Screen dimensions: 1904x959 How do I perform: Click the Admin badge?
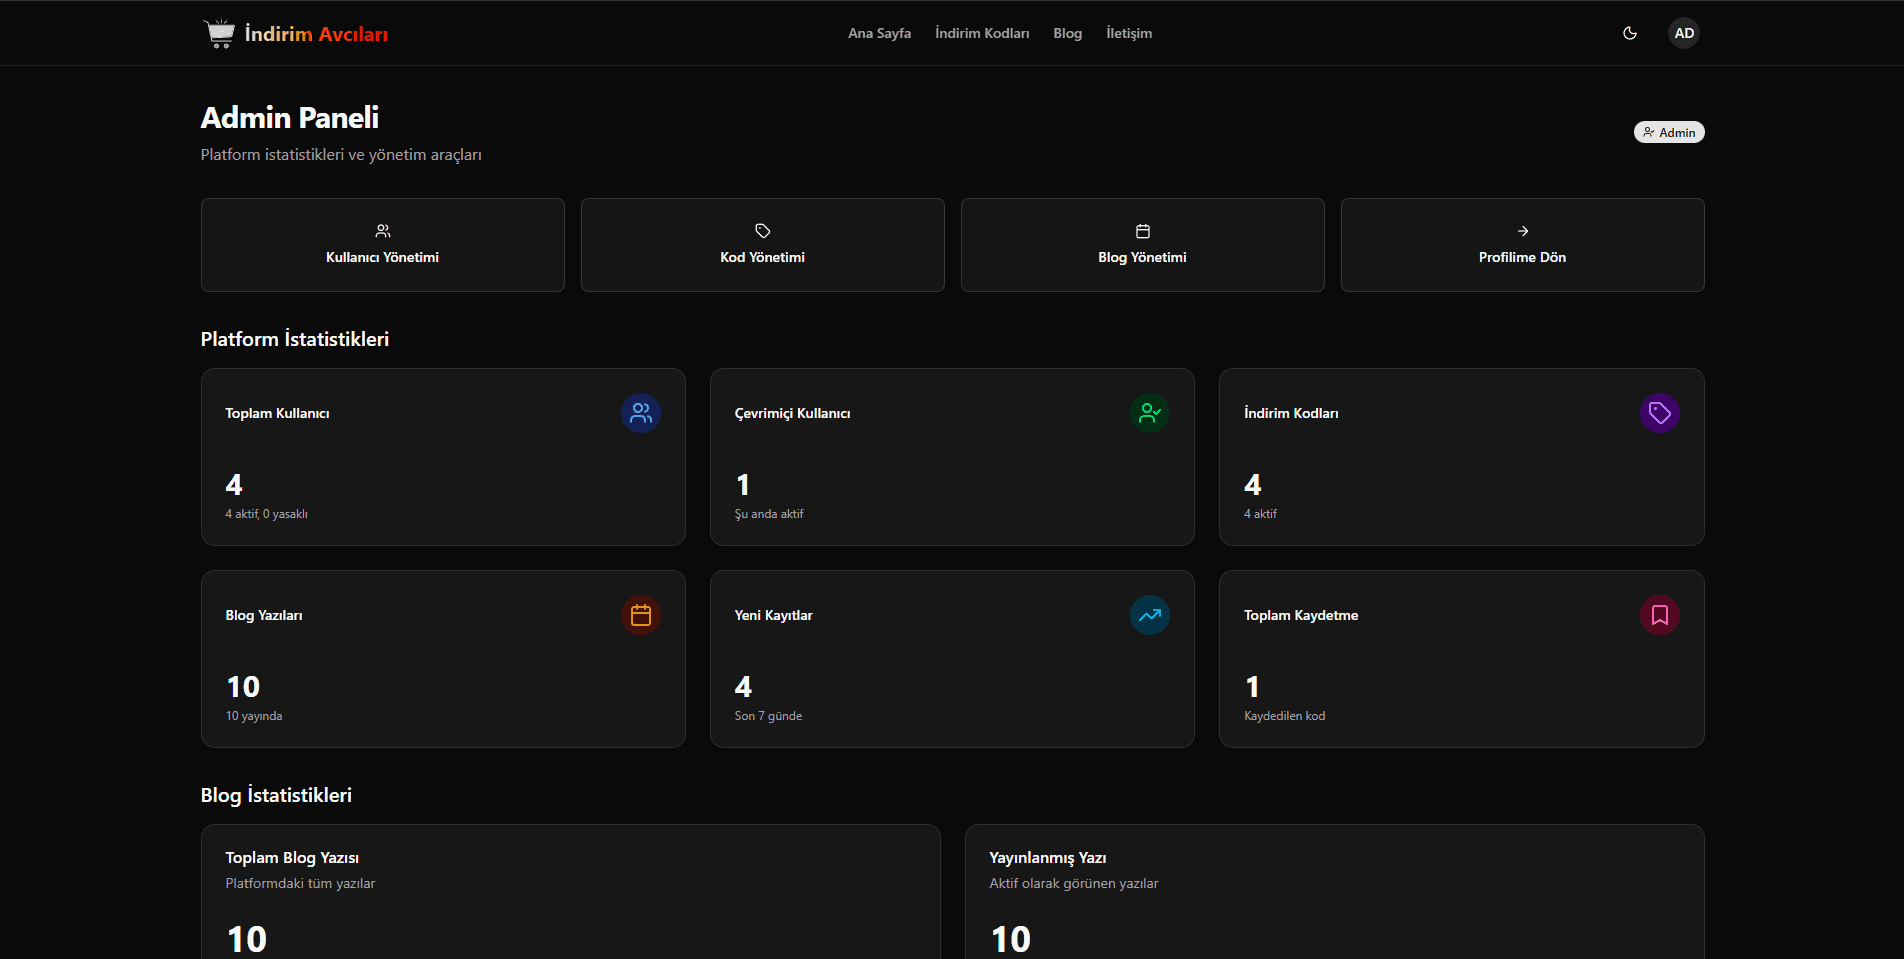(1668, 131)
